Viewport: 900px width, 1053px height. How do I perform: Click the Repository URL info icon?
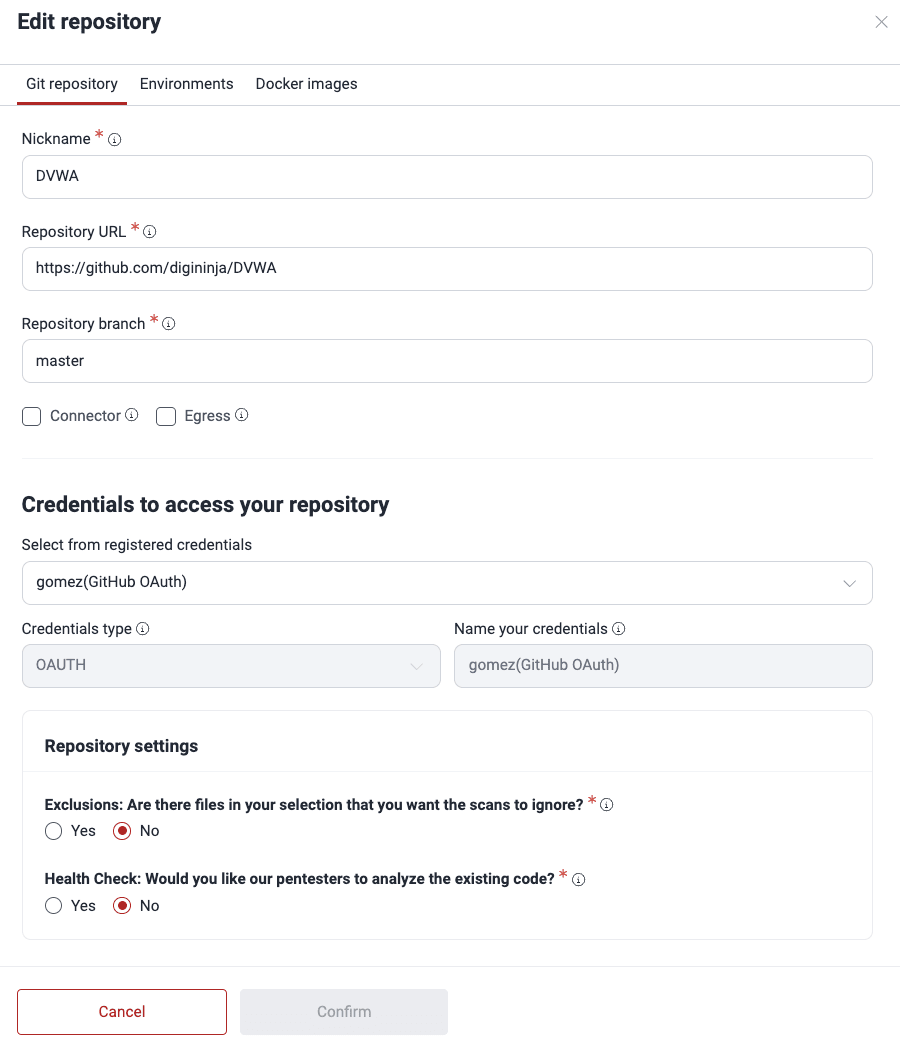pyautogui.click(x=150, y=231)
